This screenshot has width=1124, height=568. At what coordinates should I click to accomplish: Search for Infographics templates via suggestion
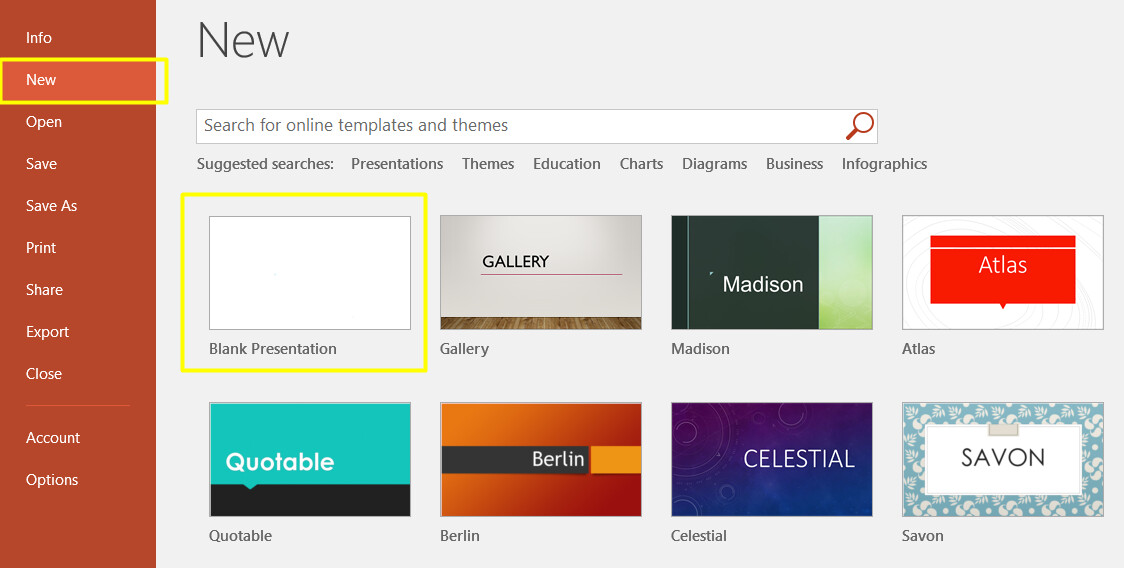tap(884, 164)
